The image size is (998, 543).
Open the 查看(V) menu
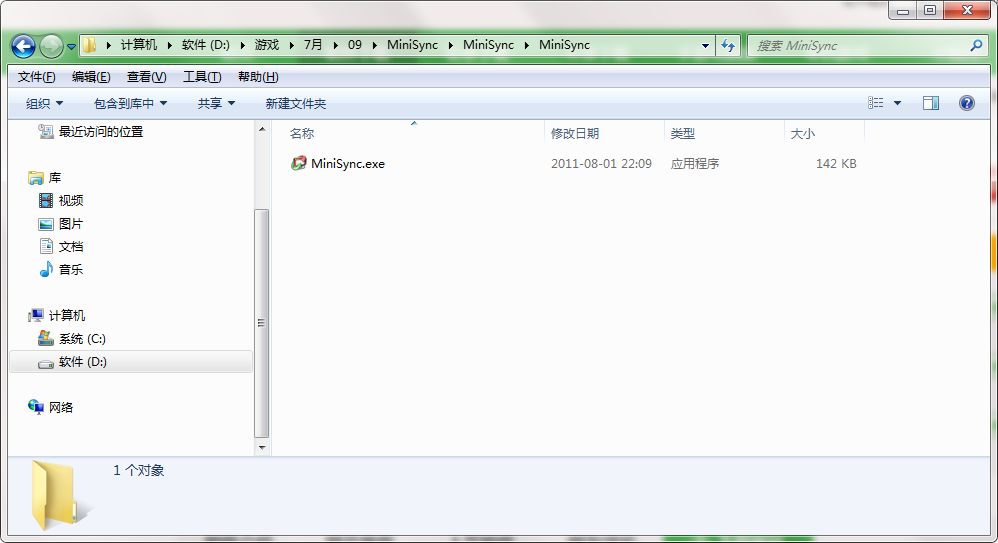[x=146, y=77]
